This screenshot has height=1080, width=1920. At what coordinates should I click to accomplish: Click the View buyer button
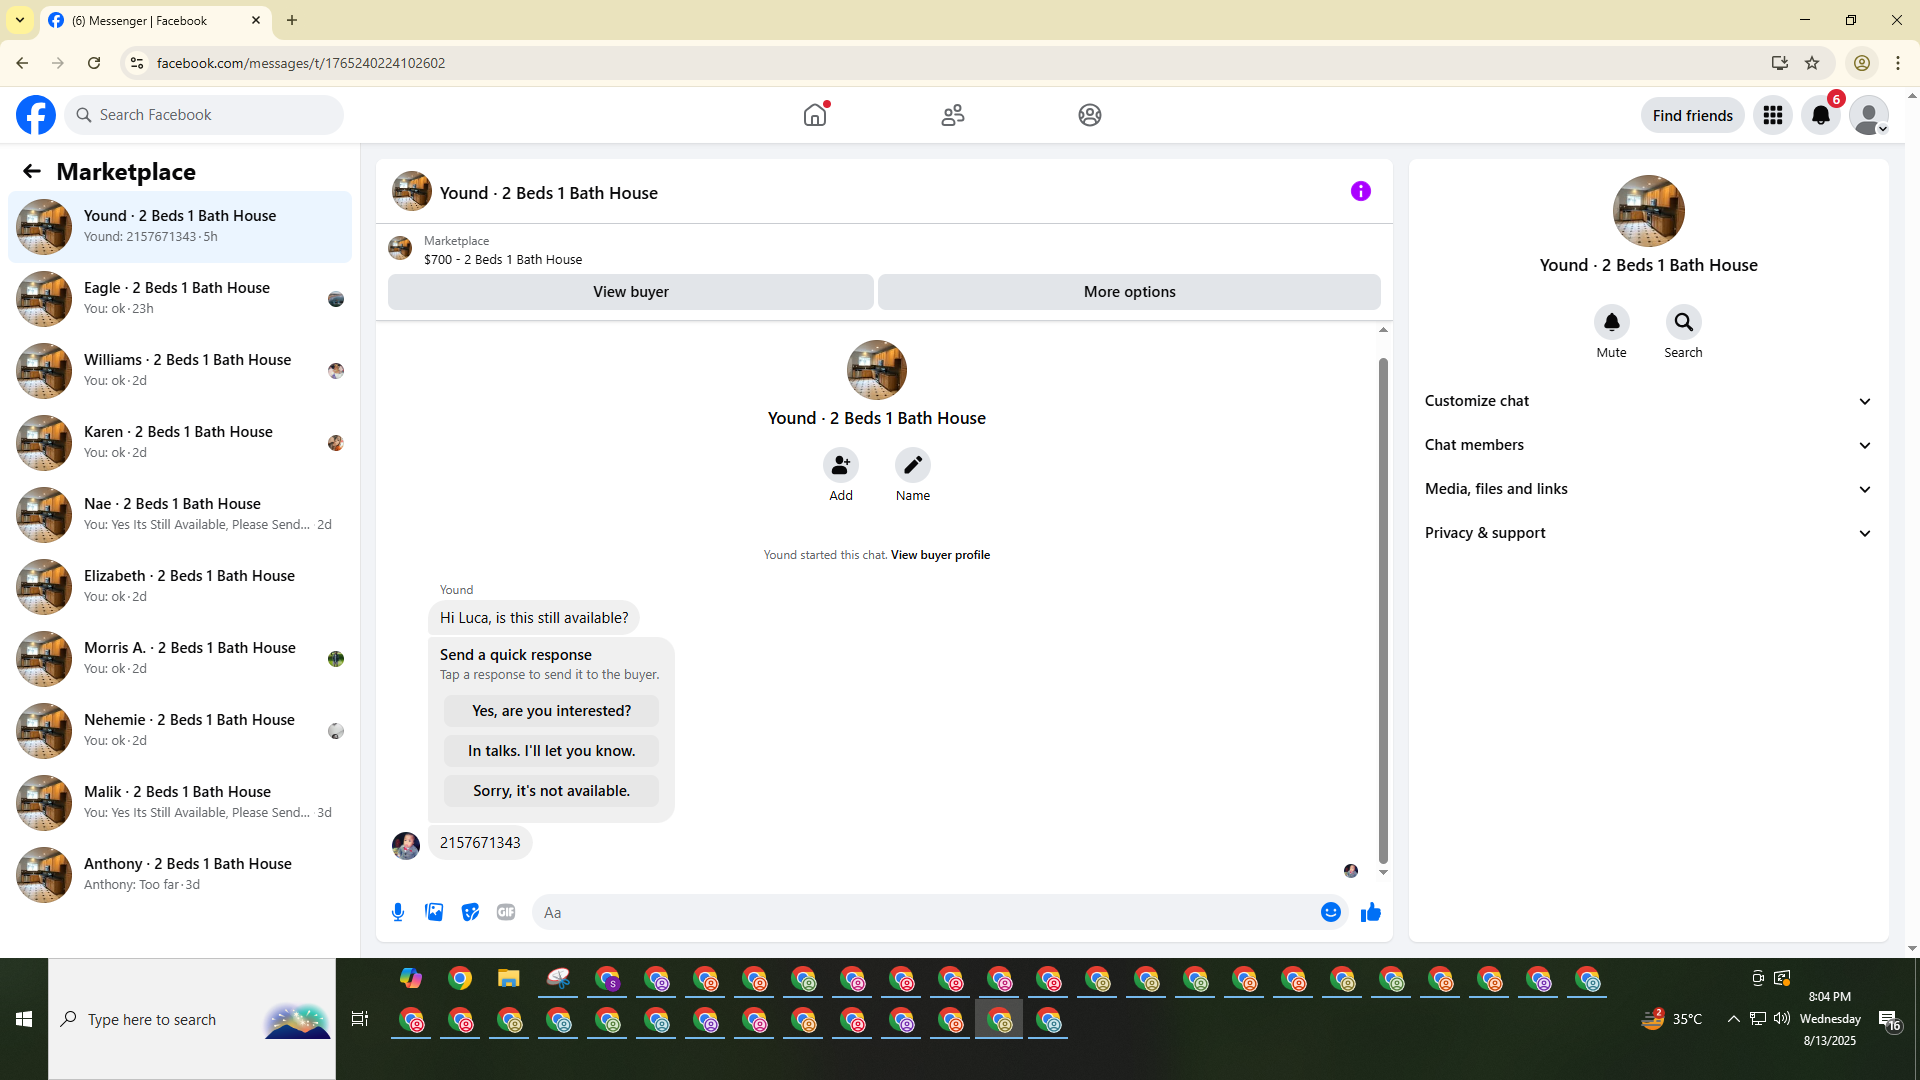pyautogui.click(x=630, y=292)
